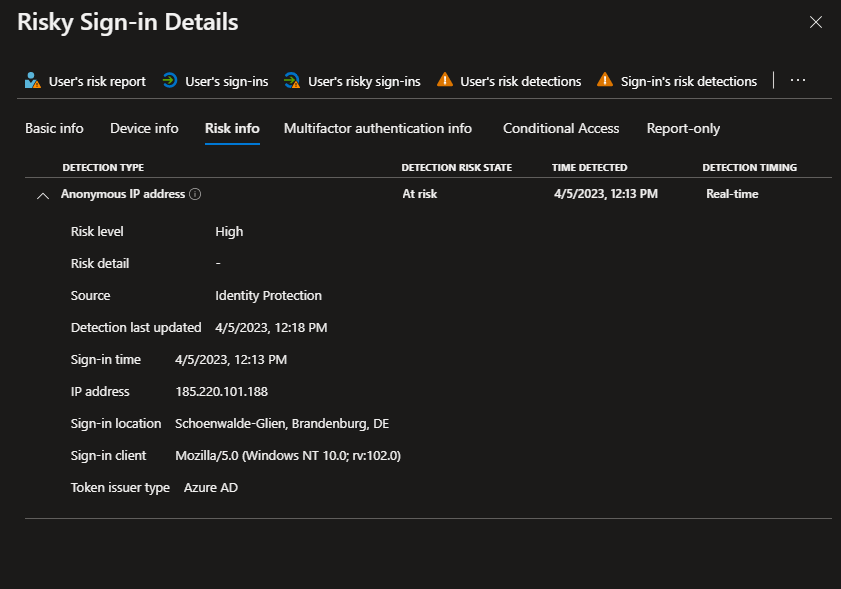Click info icon beside Anonymous IP address
The height and width of the screenshot is (589, 841).
pyautogui.click(x=195, y=195)
